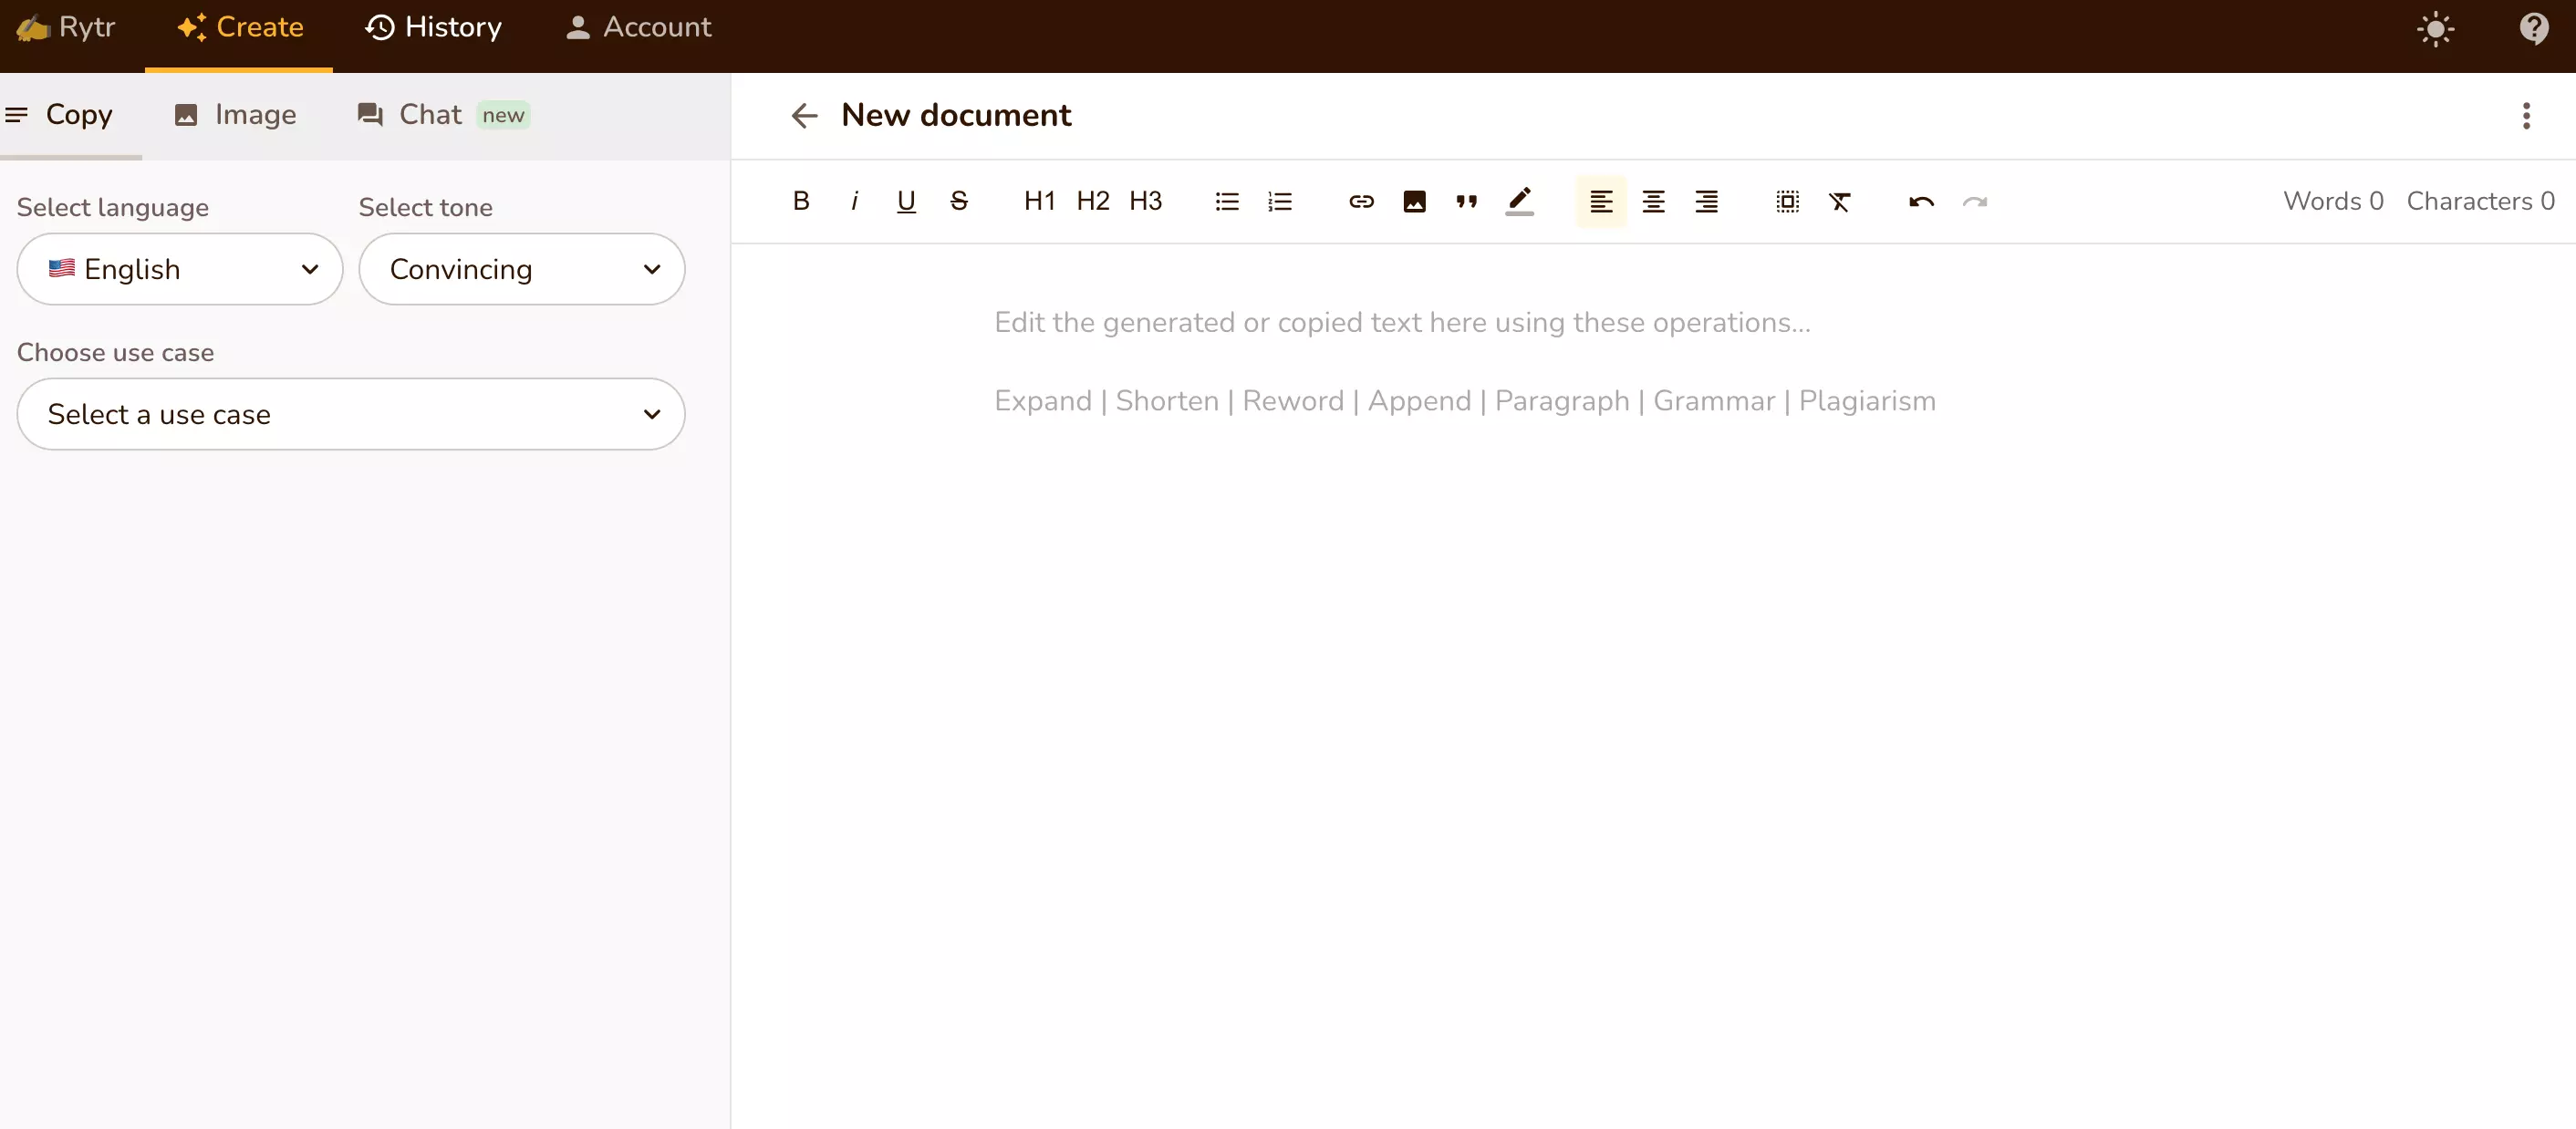Image resolution: width=2576 pixels, height=1129 pixels.
Task: Toggle bold formatting on selected text
Action: 800,201
